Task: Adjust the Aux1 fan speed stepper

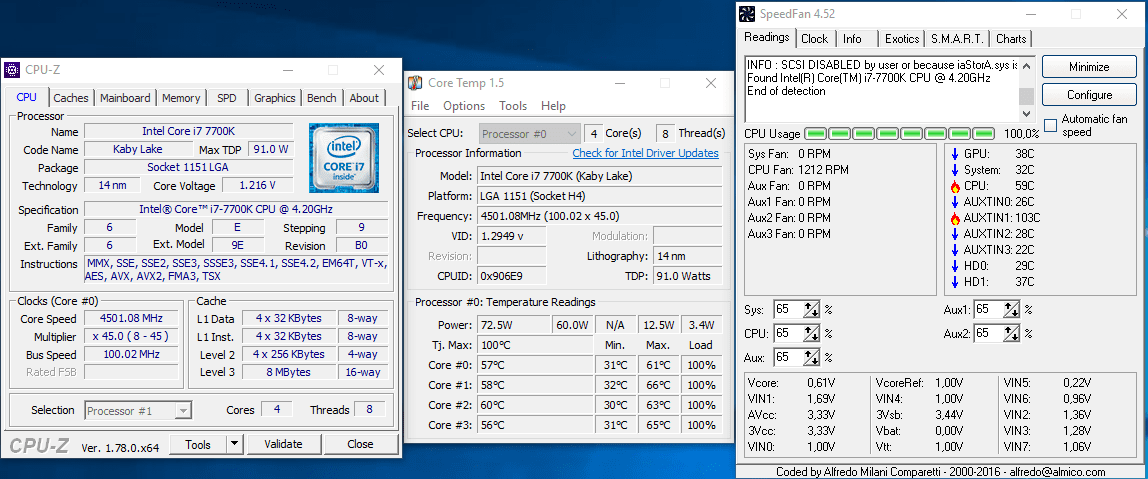Action: point(1011,310)
